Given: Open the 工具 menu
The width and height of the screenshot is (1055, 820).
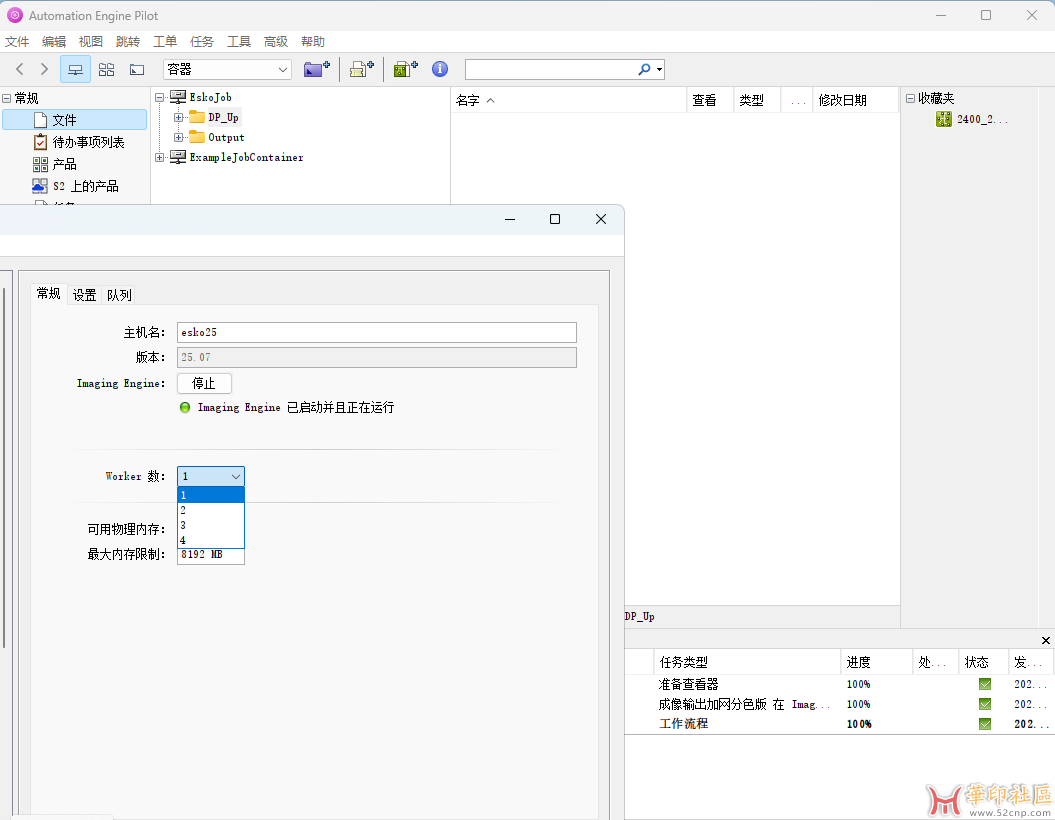Looking at the screenshot, I should point(239,42).
